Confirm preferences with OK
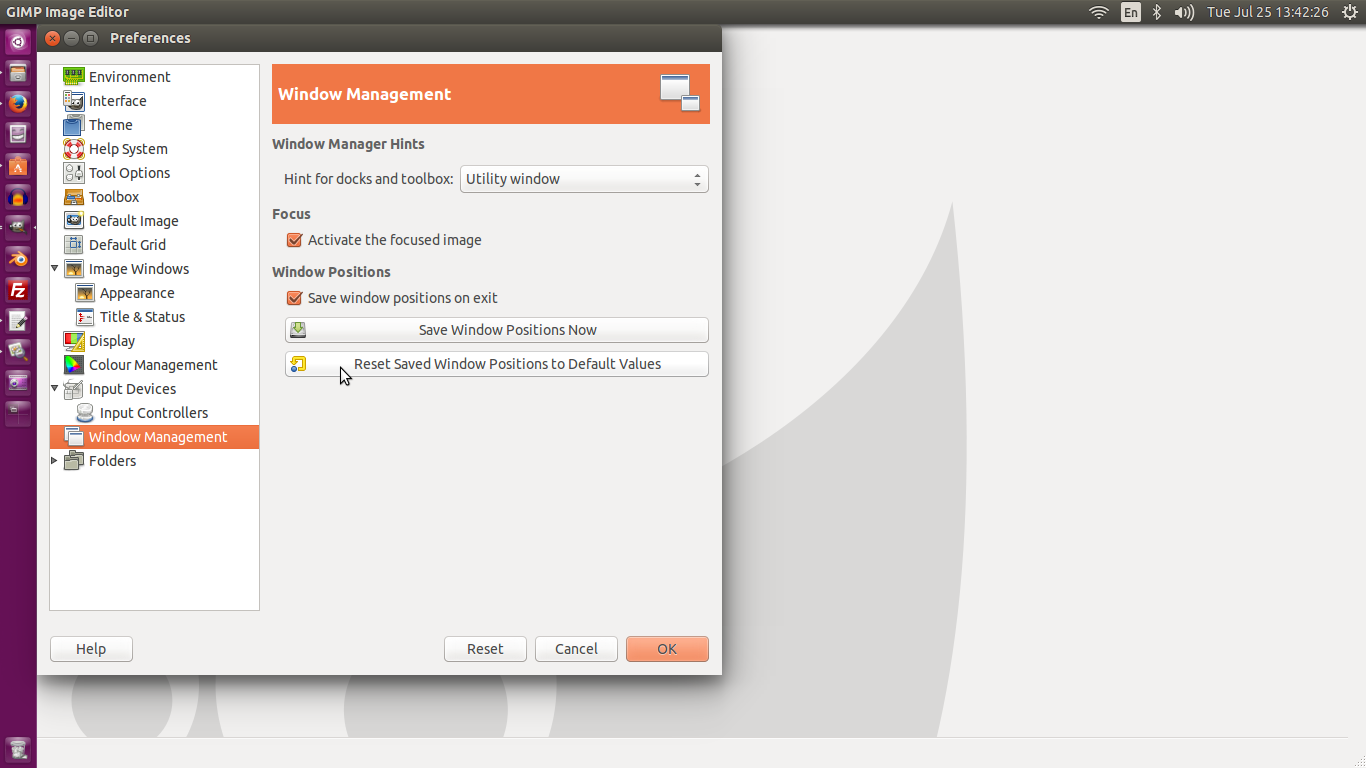The width and height of the screenshot is (1366, 768). click(x=667, y=649)
